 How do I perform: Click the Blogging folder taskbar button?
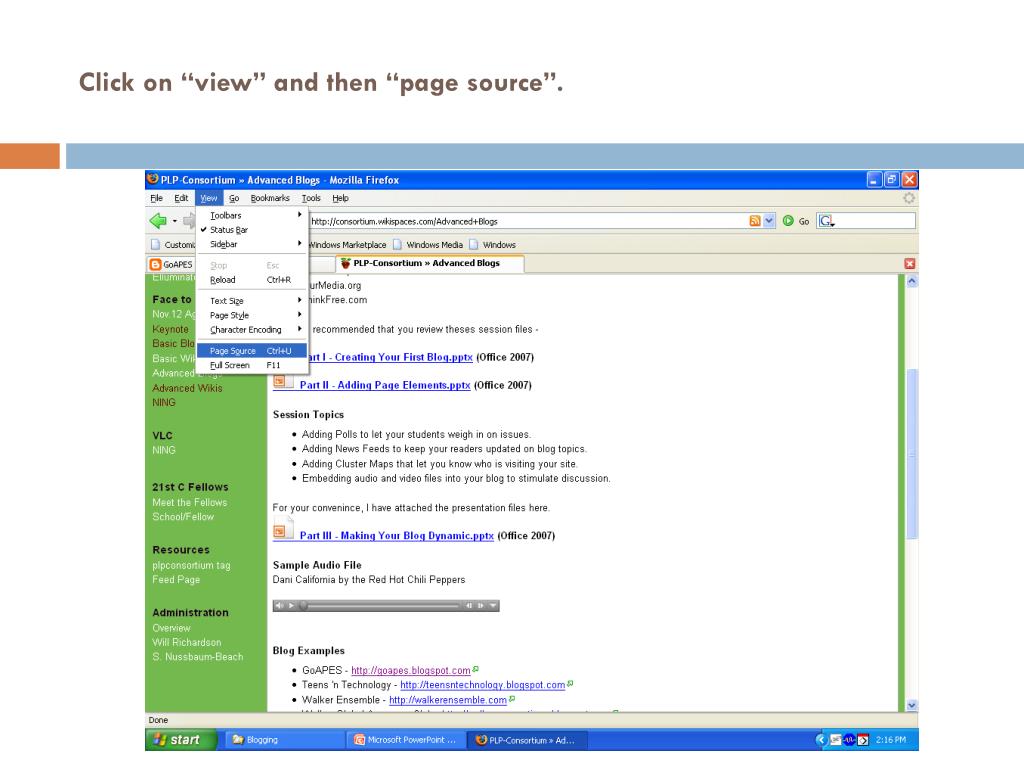coord(286,740)
